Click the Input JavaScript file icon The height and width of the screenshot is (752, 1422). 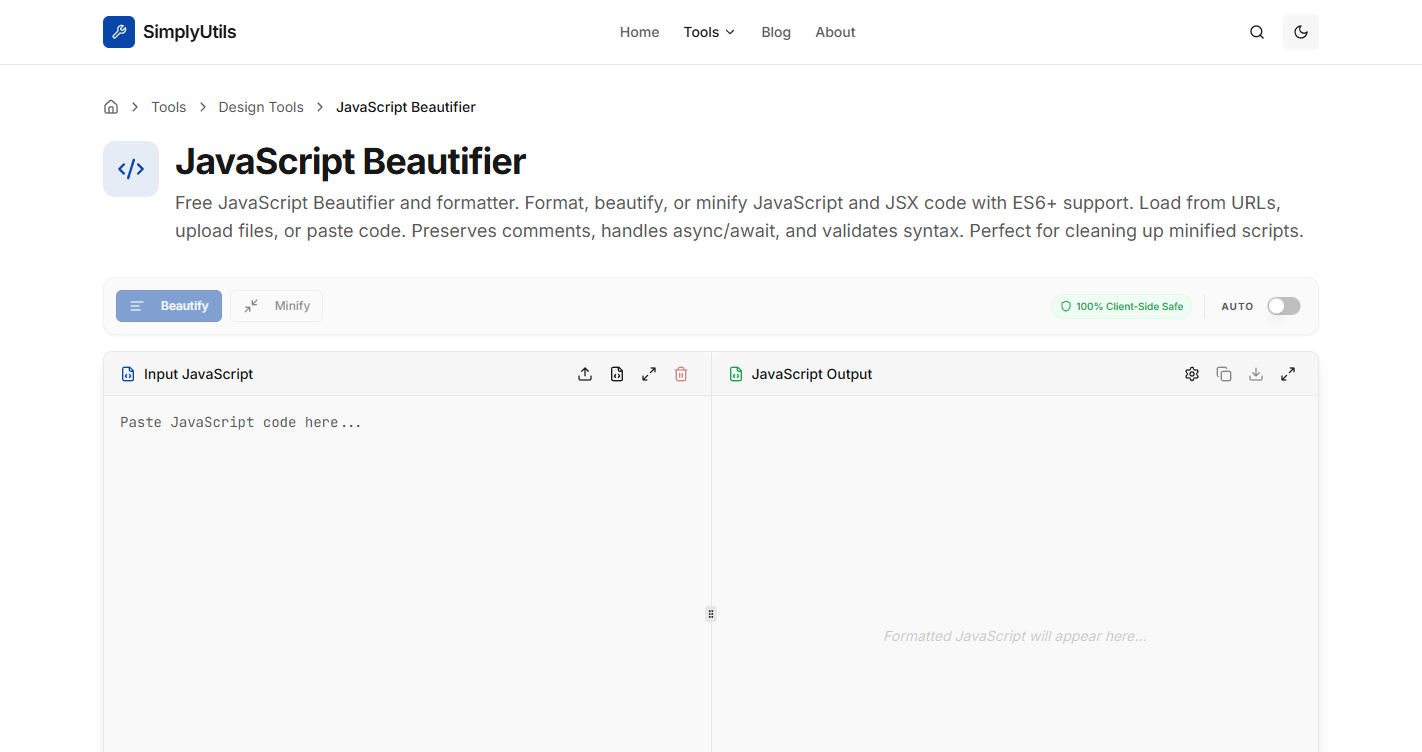(x=128, y=374)
